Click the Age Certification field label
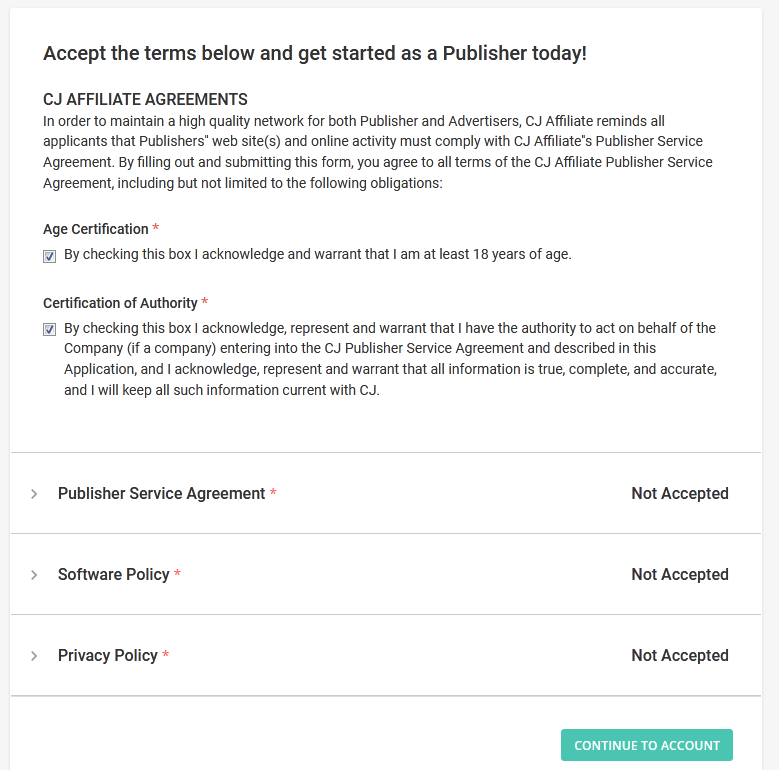This screenshot has width=779, height=770. [x=95, y=229]
